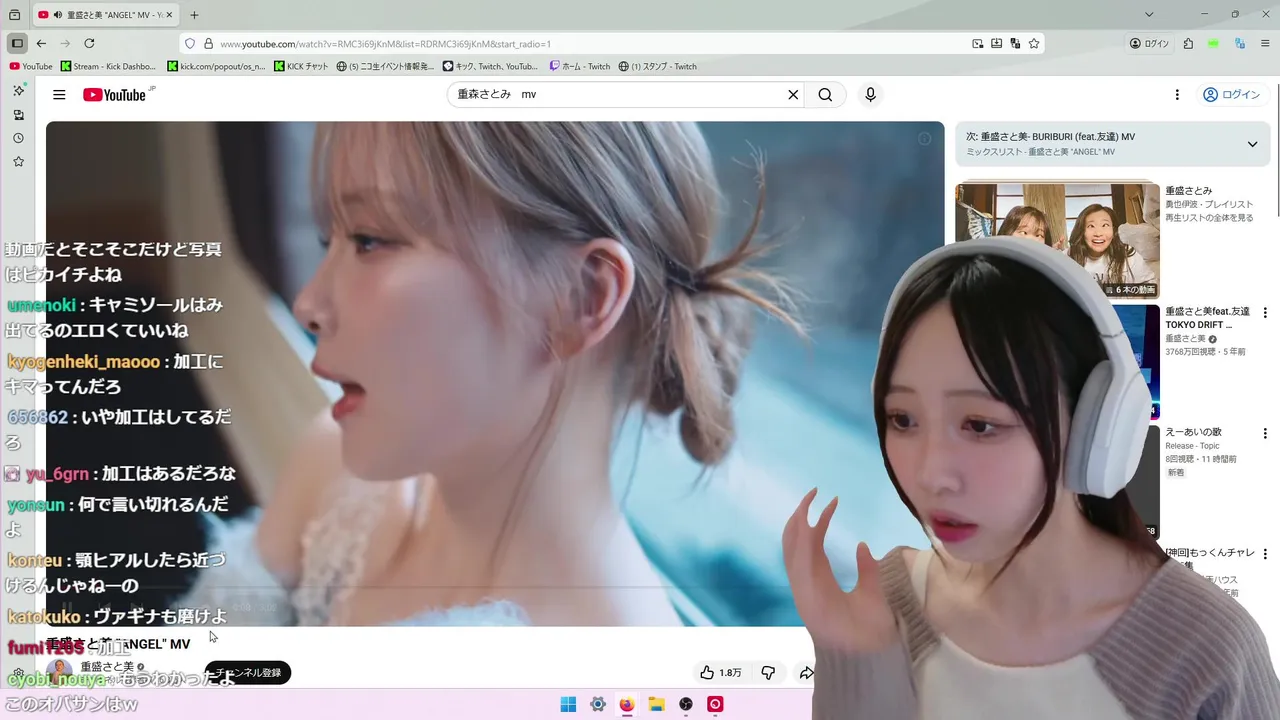Open キック、Twitch、YouTube bookmark
Image resolution: width=1280 pixels, height=720 pixels.
pos(491,66)
